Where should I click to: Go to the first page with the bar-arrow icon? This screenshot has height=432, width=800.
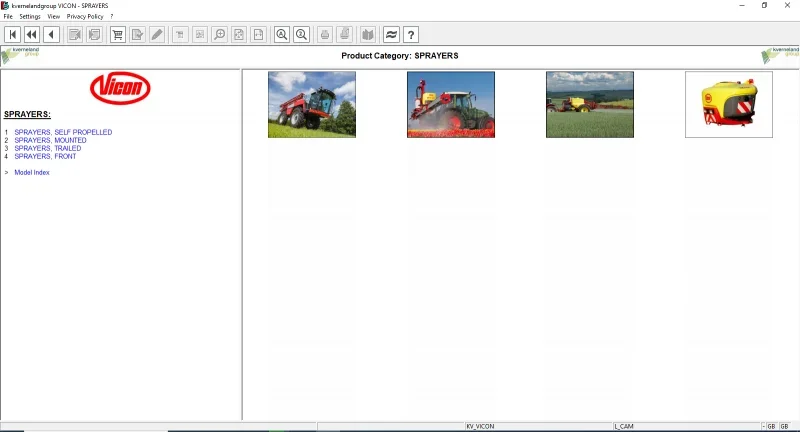[13, 35]
